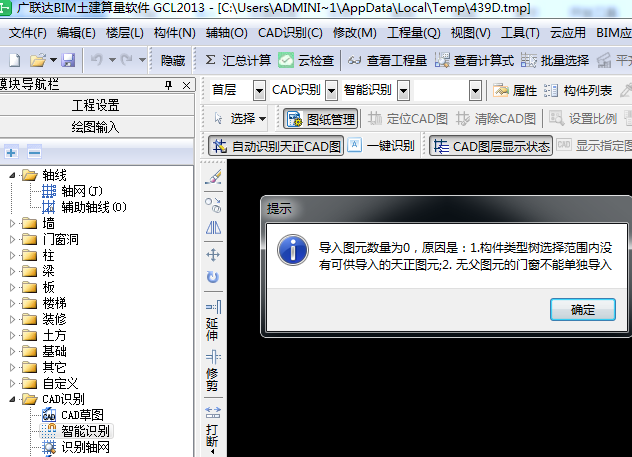632x457 pixels.
Task: Click 设置比例 set scale tool
Action: click(583, 119)
